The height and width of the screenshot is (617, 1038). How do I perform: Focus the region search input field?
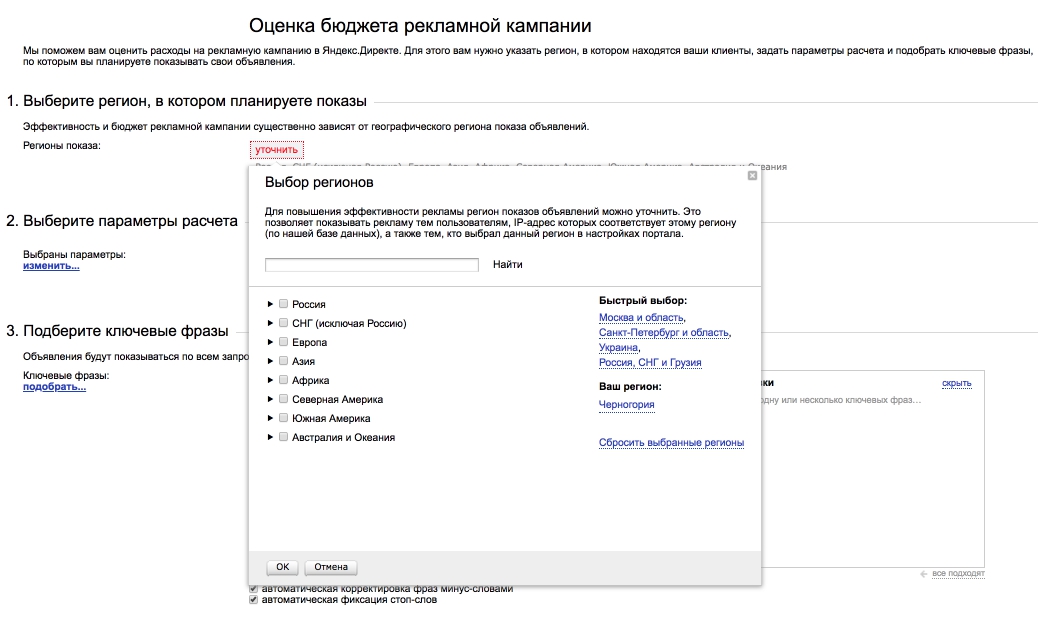point(371,265)
